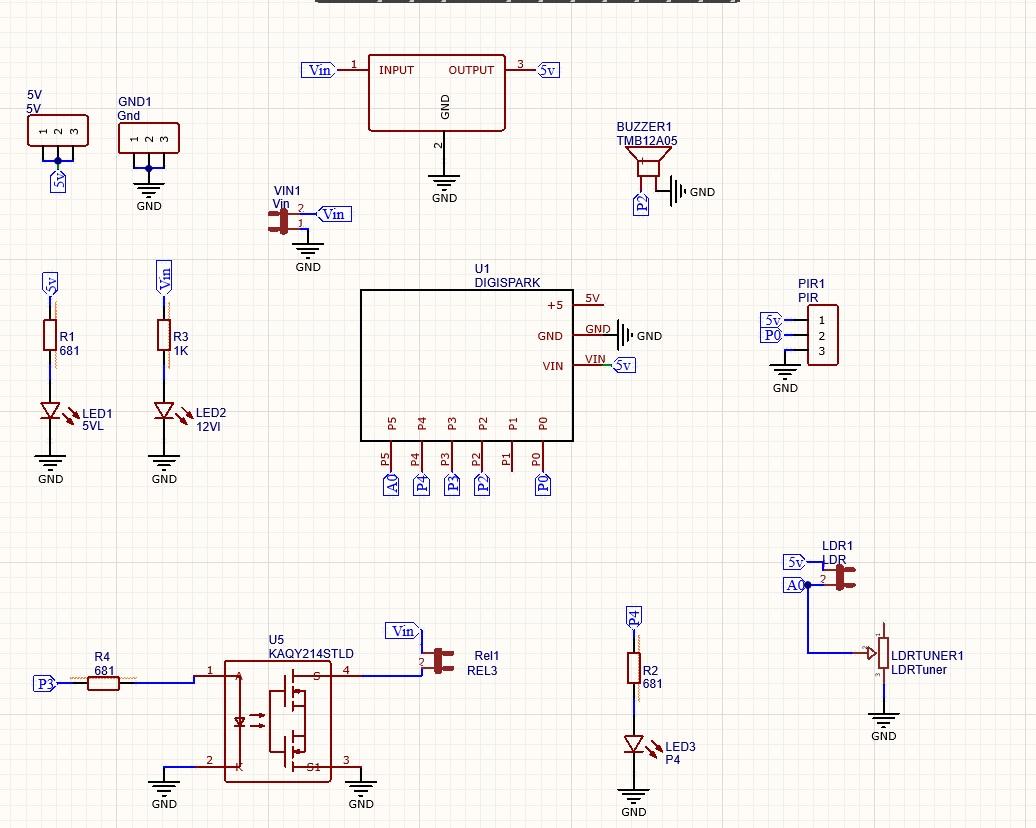Select the KAQY214STLD optocoupler U5 symbol
The height and width of the screenshot is (828, 1036).
pos(278,720)
